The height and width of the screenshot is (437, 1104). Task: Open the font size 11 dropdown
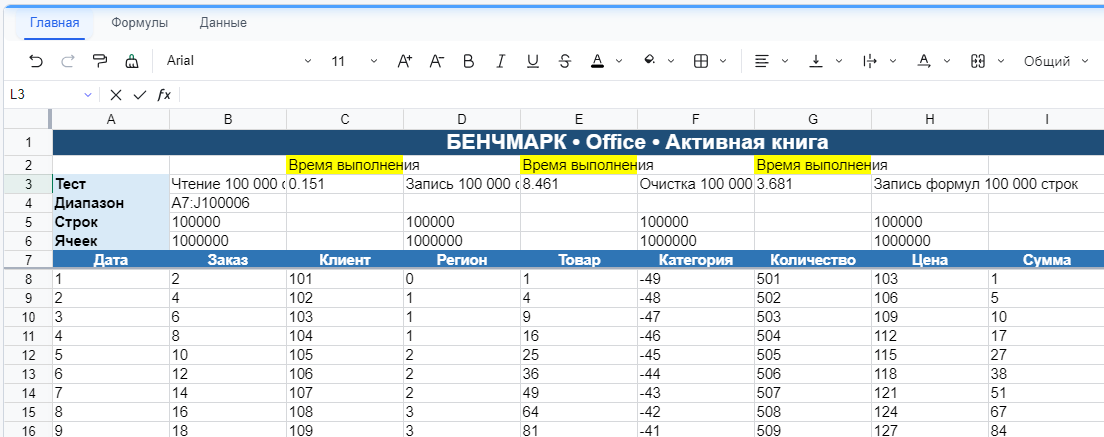coord(354,61)
